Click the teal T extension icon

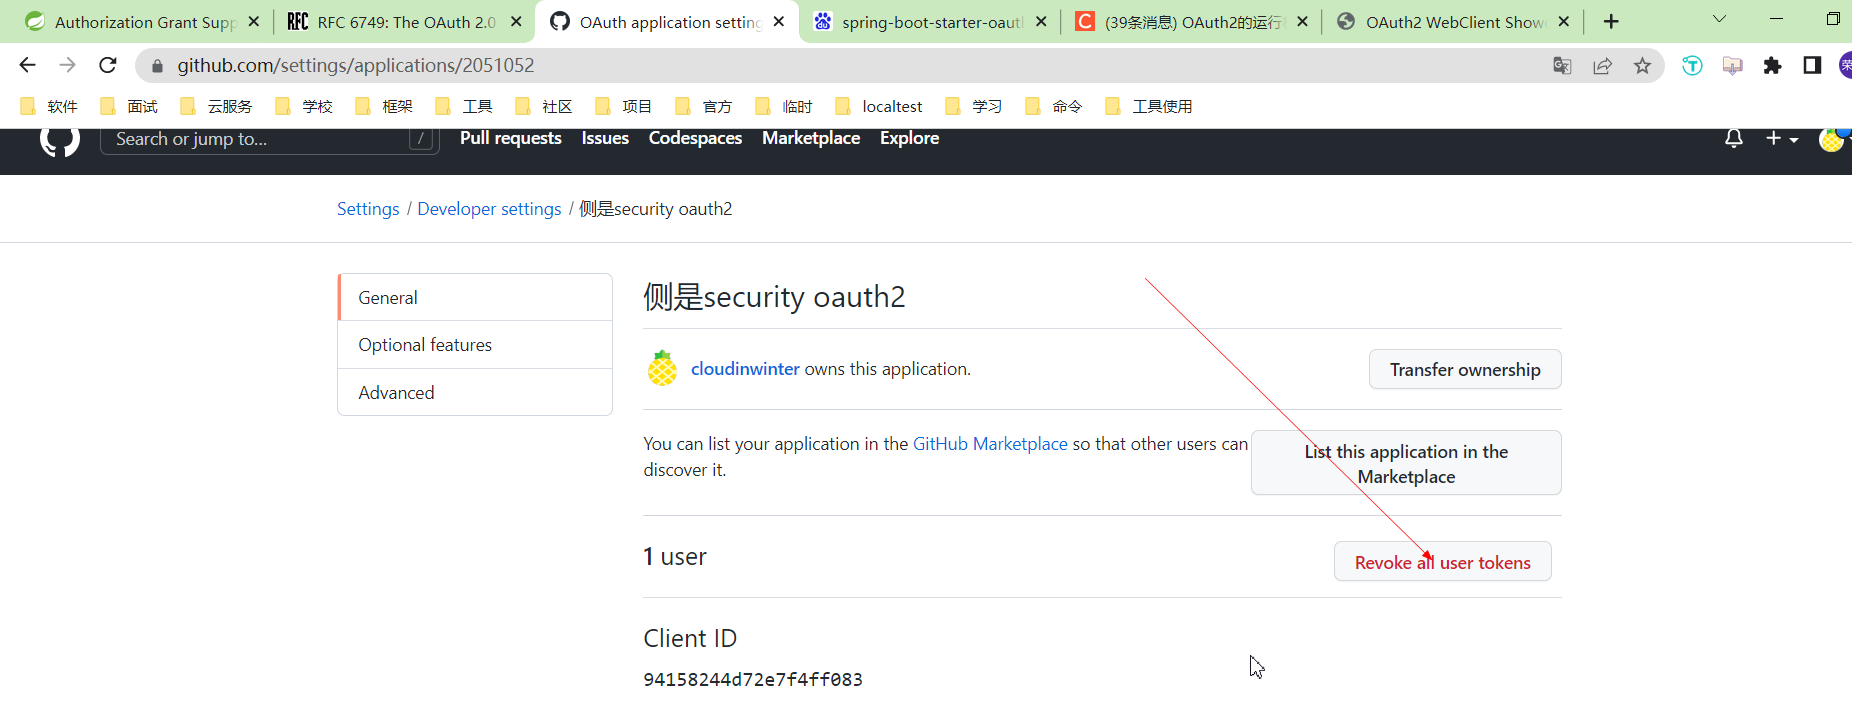click(x=1692, y=66)
